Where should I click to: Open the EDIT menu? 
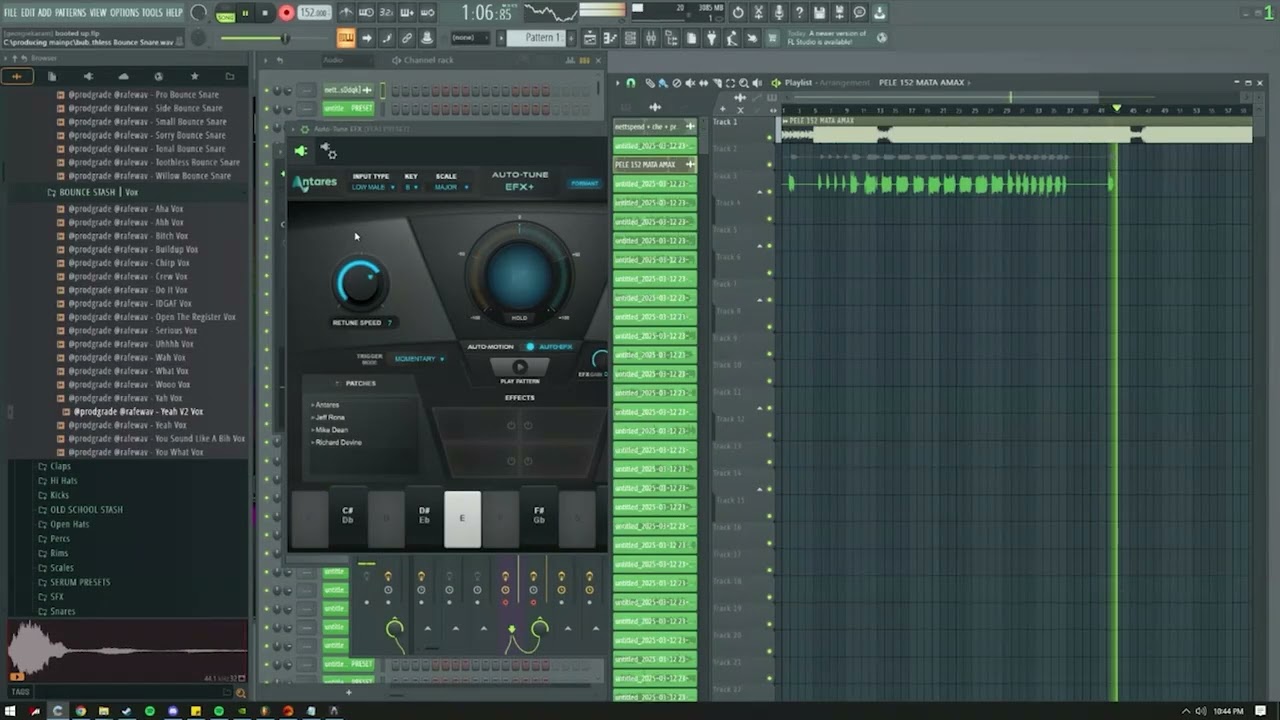pos(28,12)
